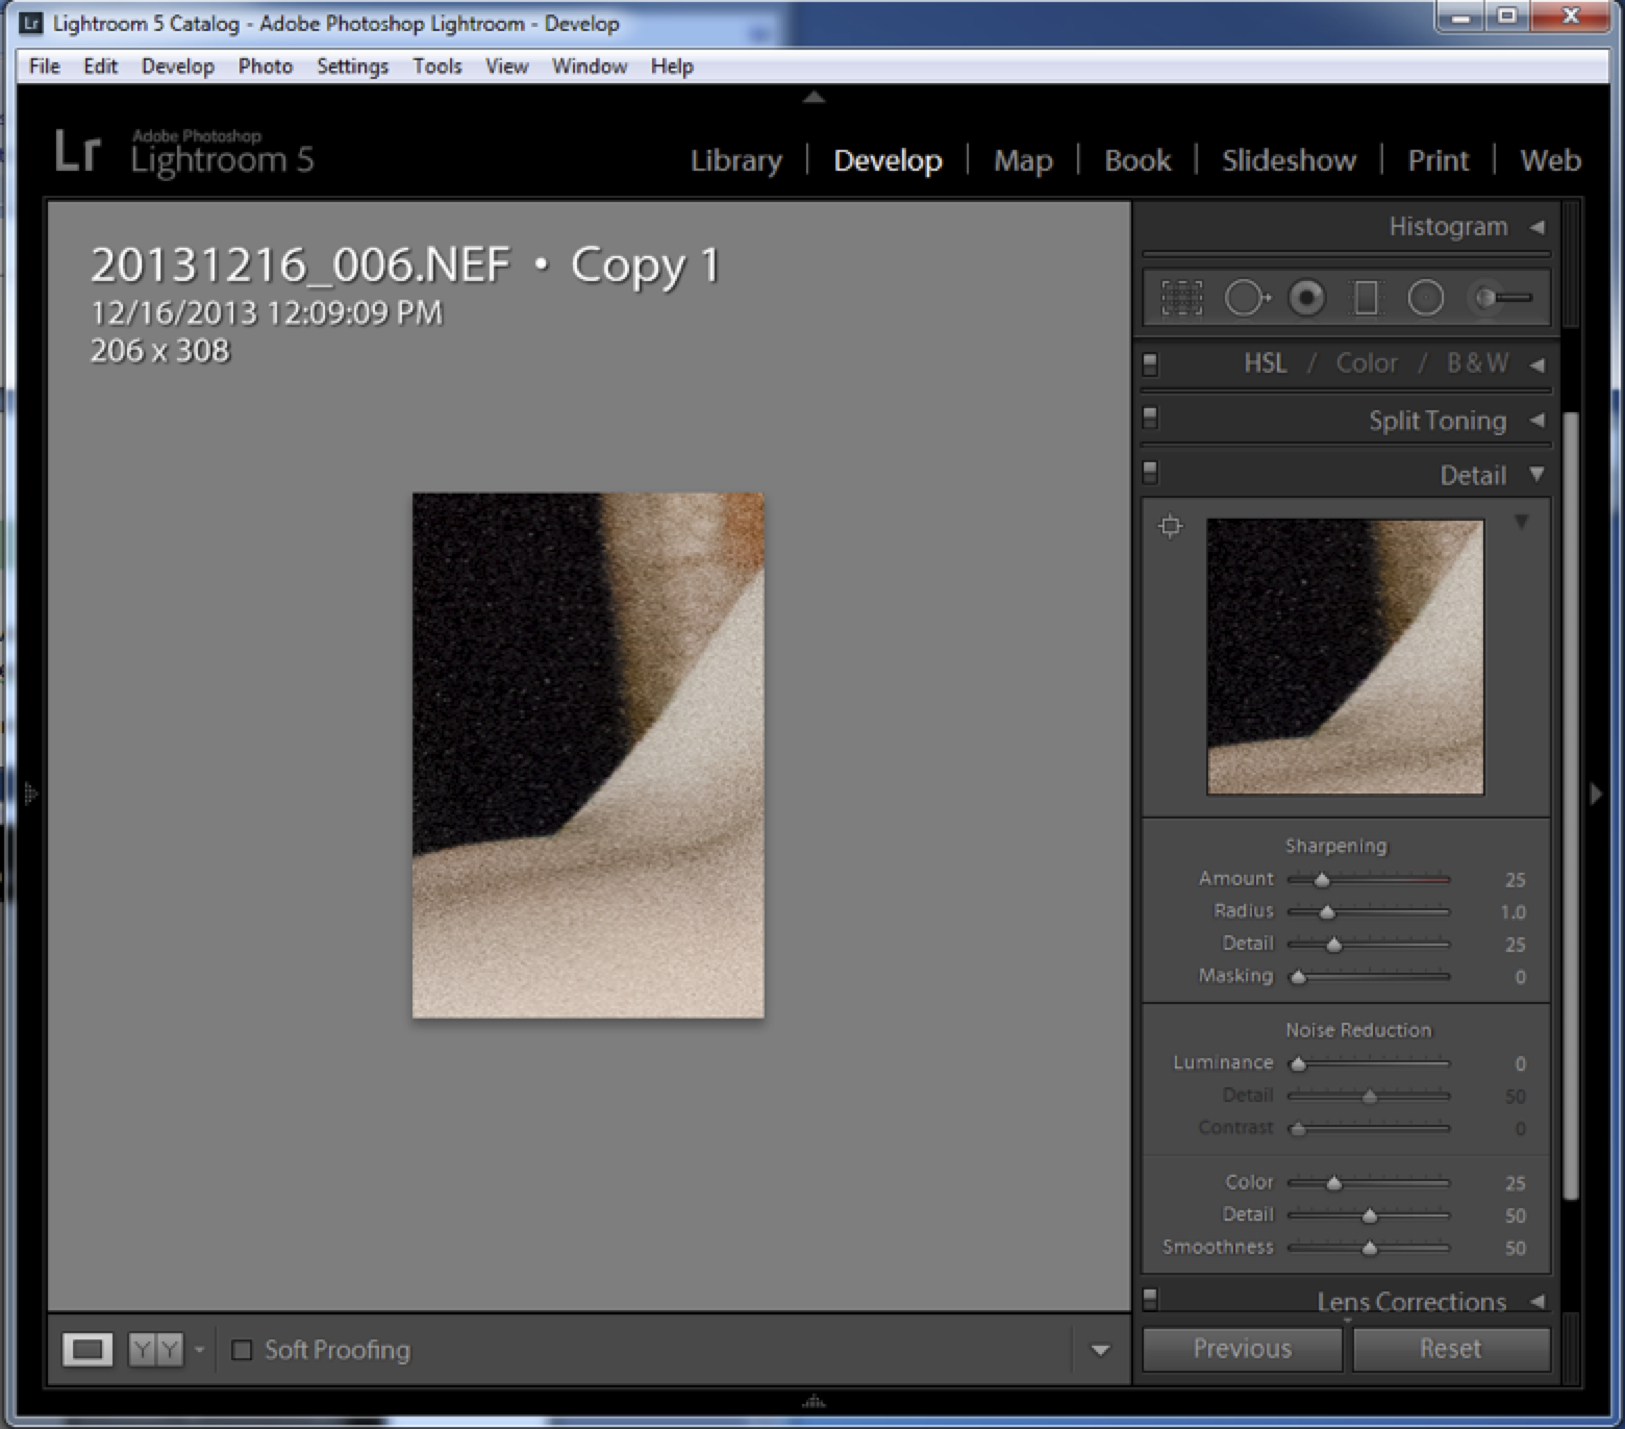The width and height of the screenshot is (1625, 1429).
Task: Activate the Red Eye Correction tool
Action: (x=1306, y=298)
